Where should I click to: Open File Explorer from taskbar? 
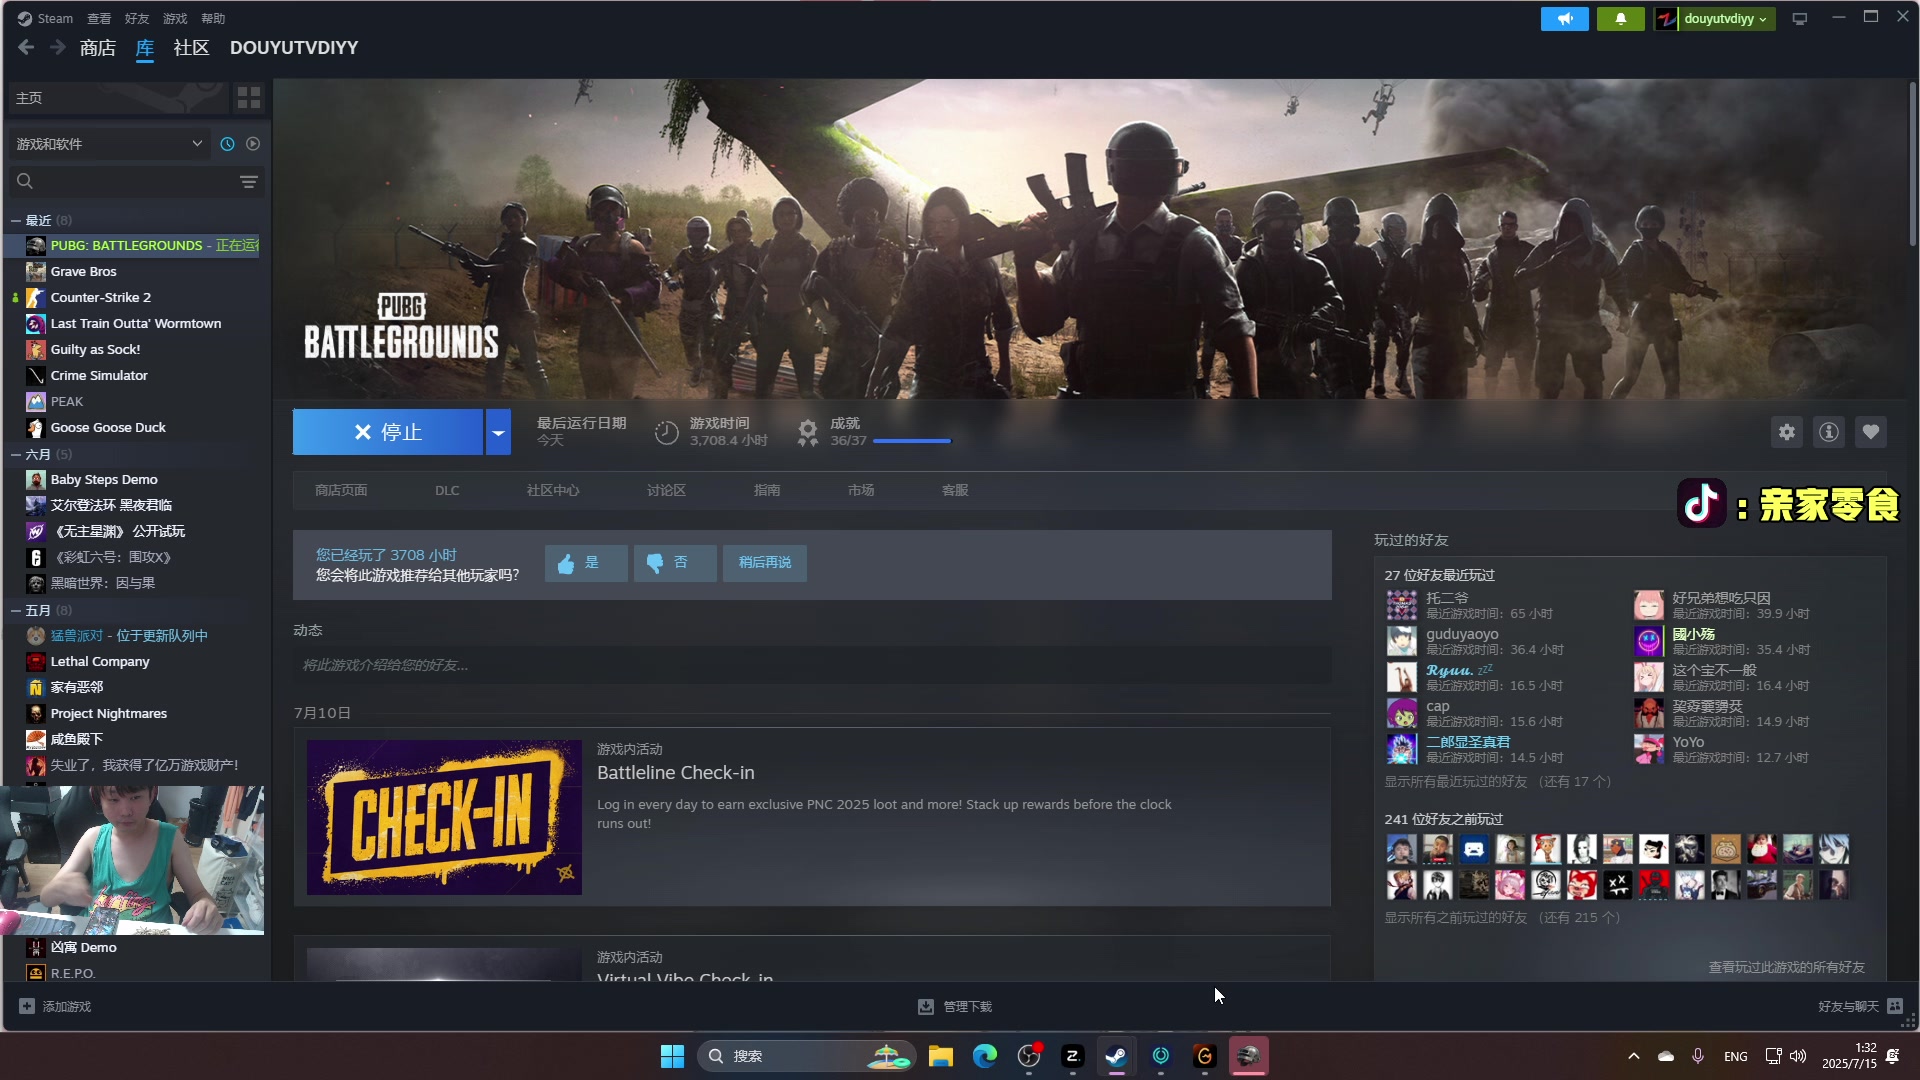(940, 1056)
